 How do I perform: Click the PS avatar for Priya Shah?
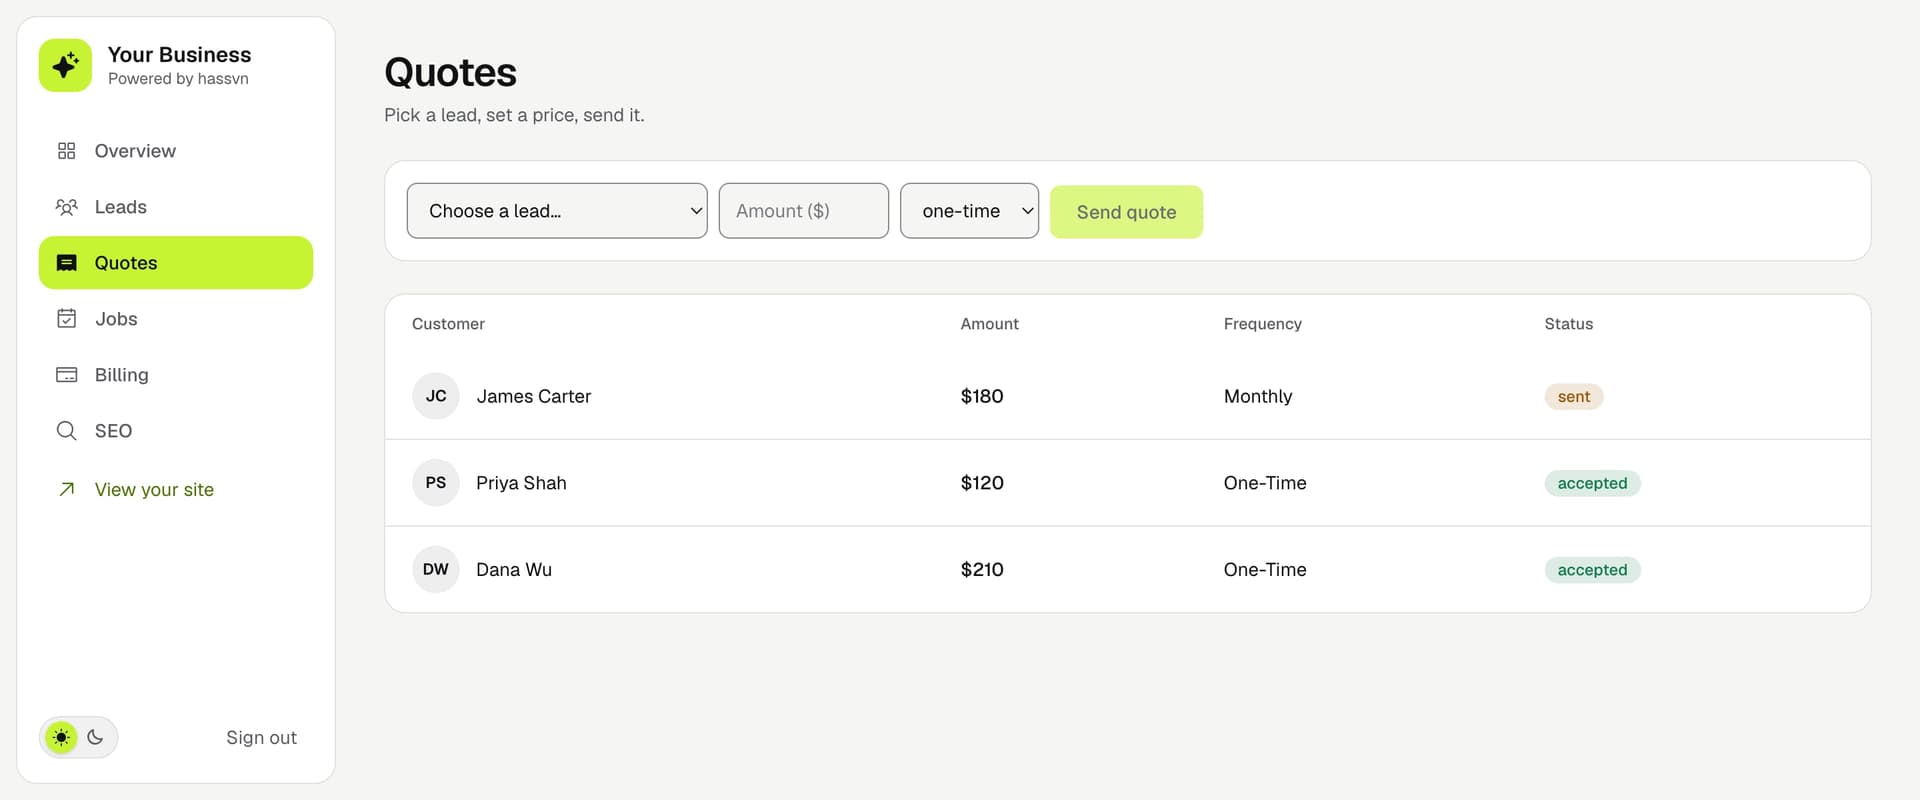(x=436, y=483)
